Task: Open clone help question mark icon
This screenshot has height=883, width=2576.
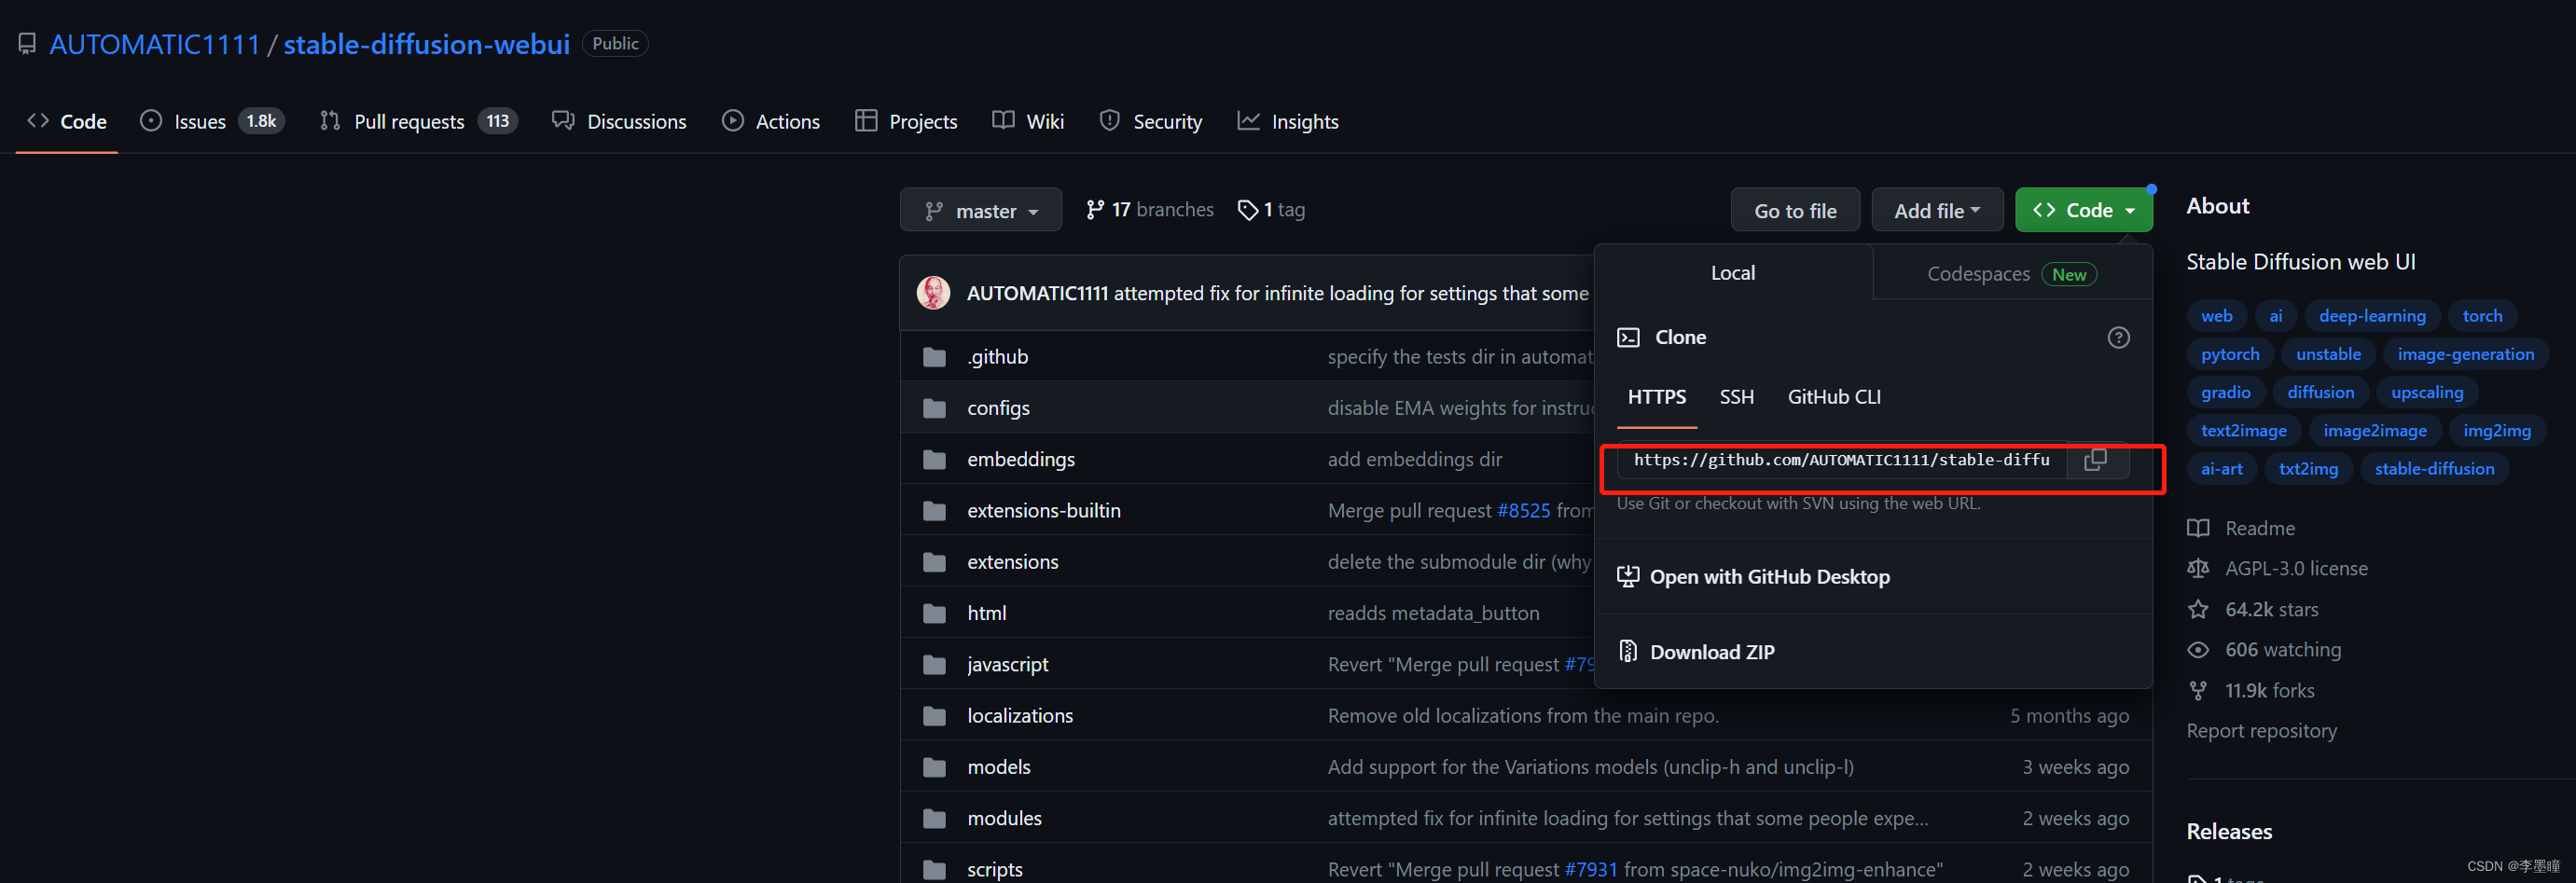Action: [x=2118, y=338]
